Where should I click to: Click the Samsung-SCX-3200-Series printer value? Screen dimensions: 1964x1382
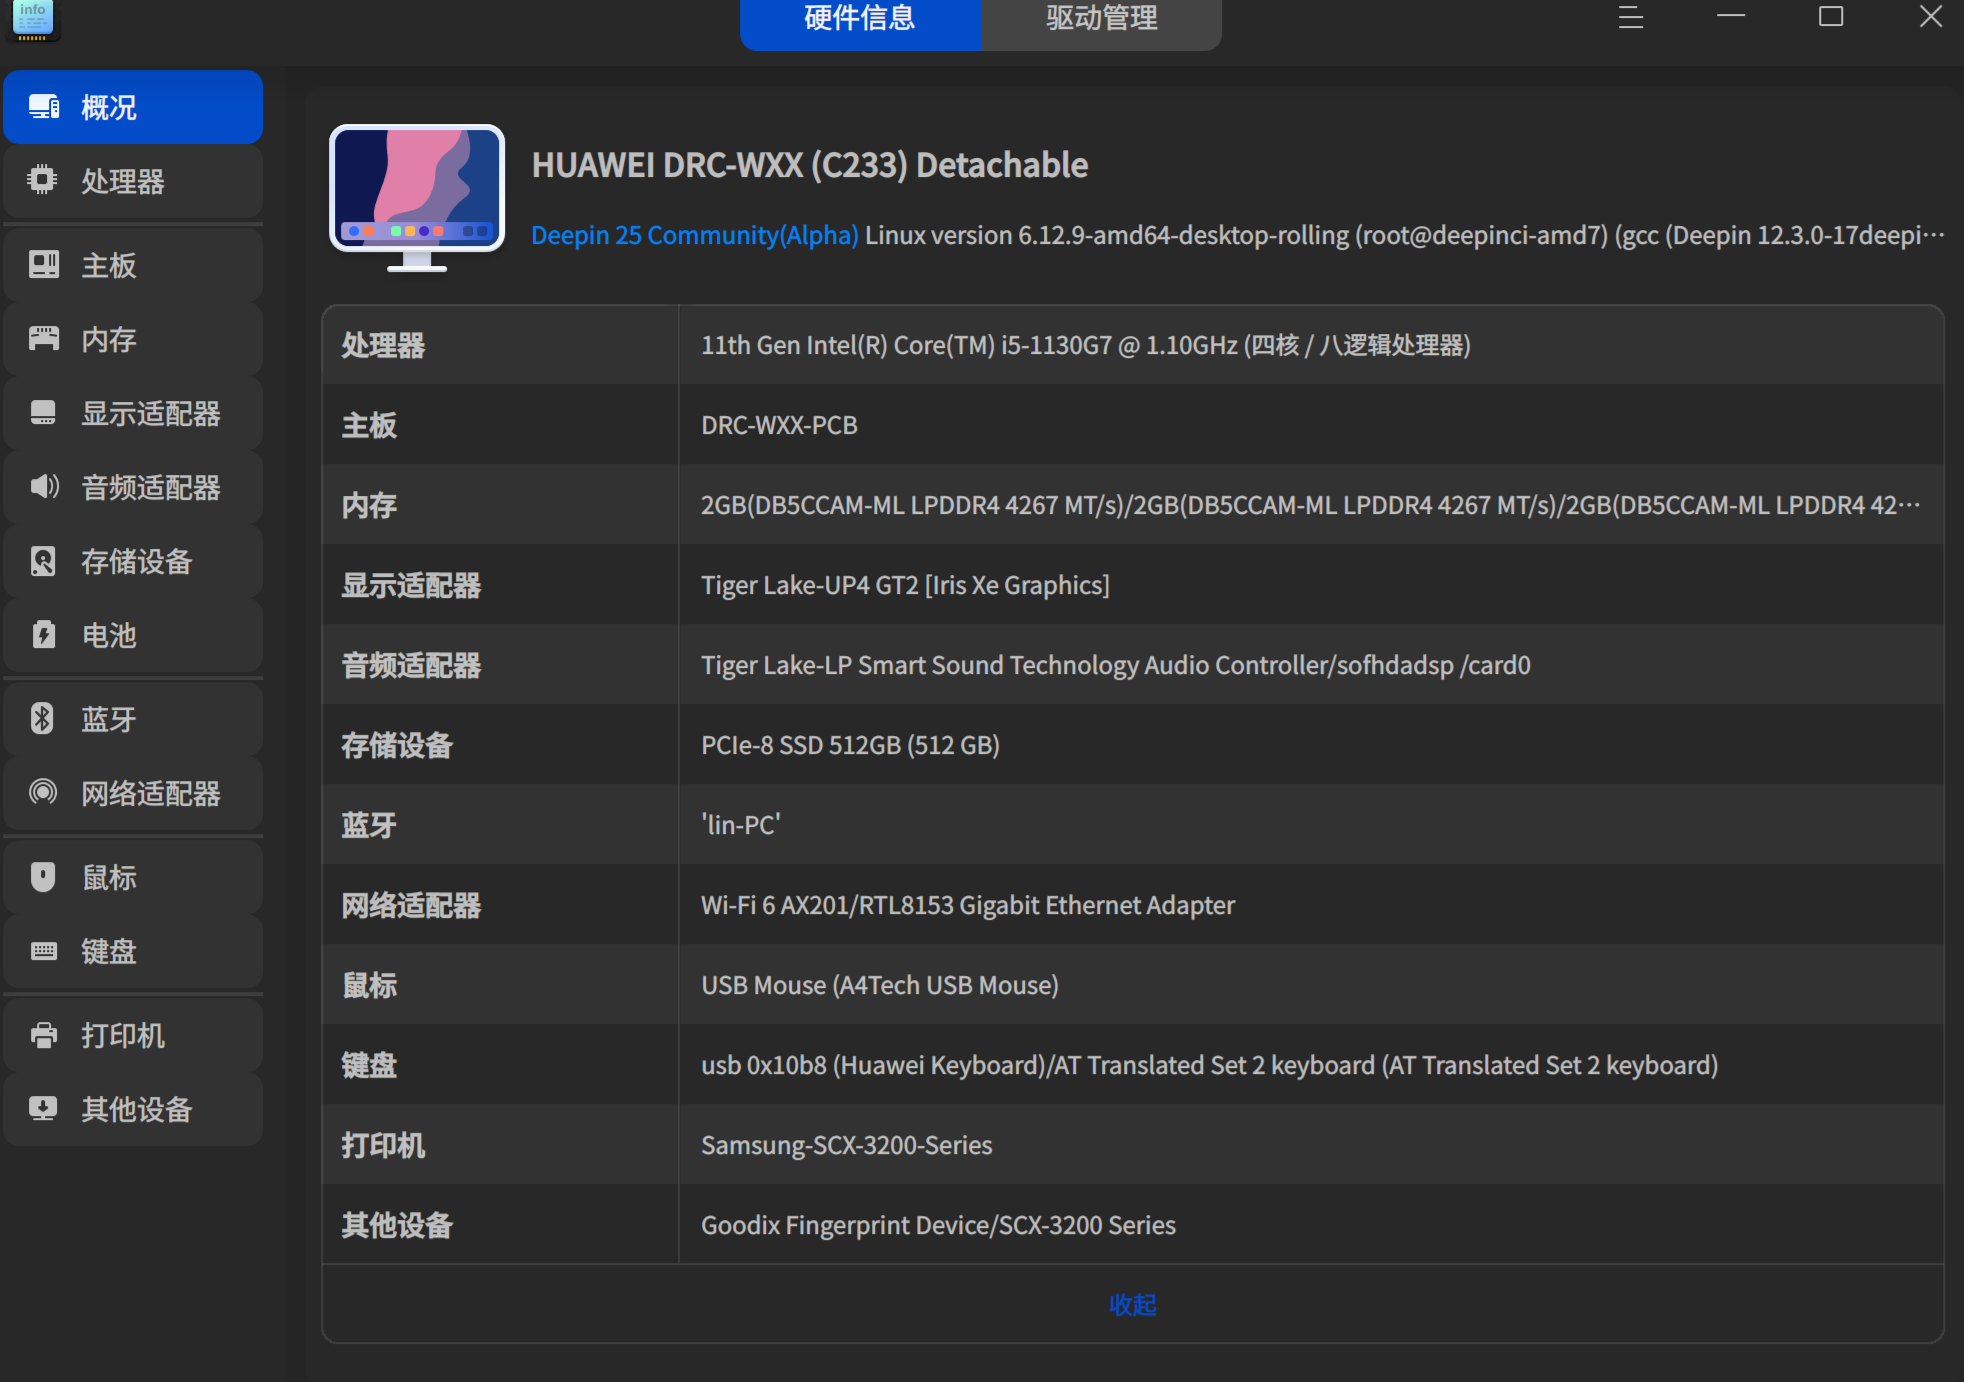[x=847, y=1145]
